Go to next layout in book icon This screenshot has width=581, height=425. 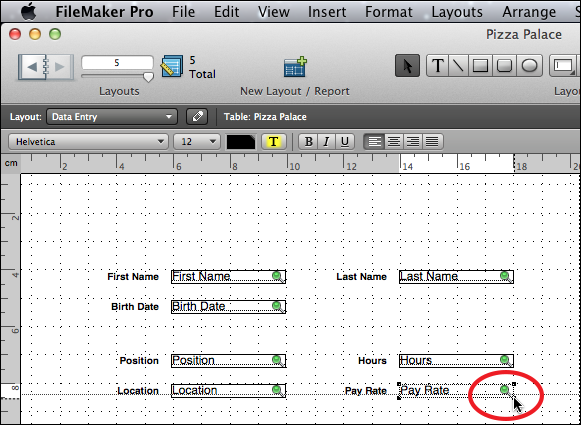point(60,67)
